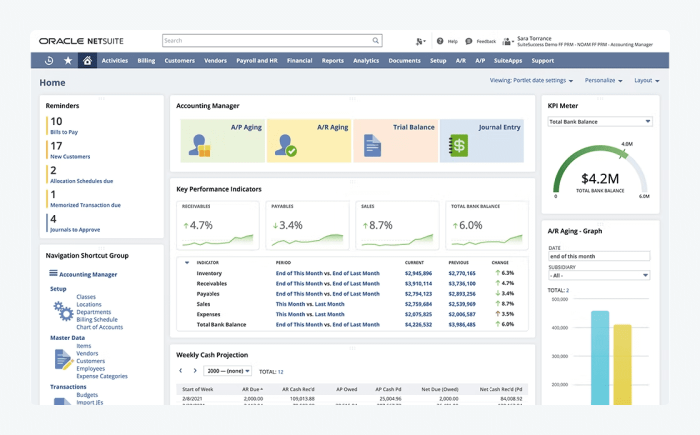Click the Setup gears icon in shortcuts
700x435 pixels.
pyautogui.click(x=63, y=311)
